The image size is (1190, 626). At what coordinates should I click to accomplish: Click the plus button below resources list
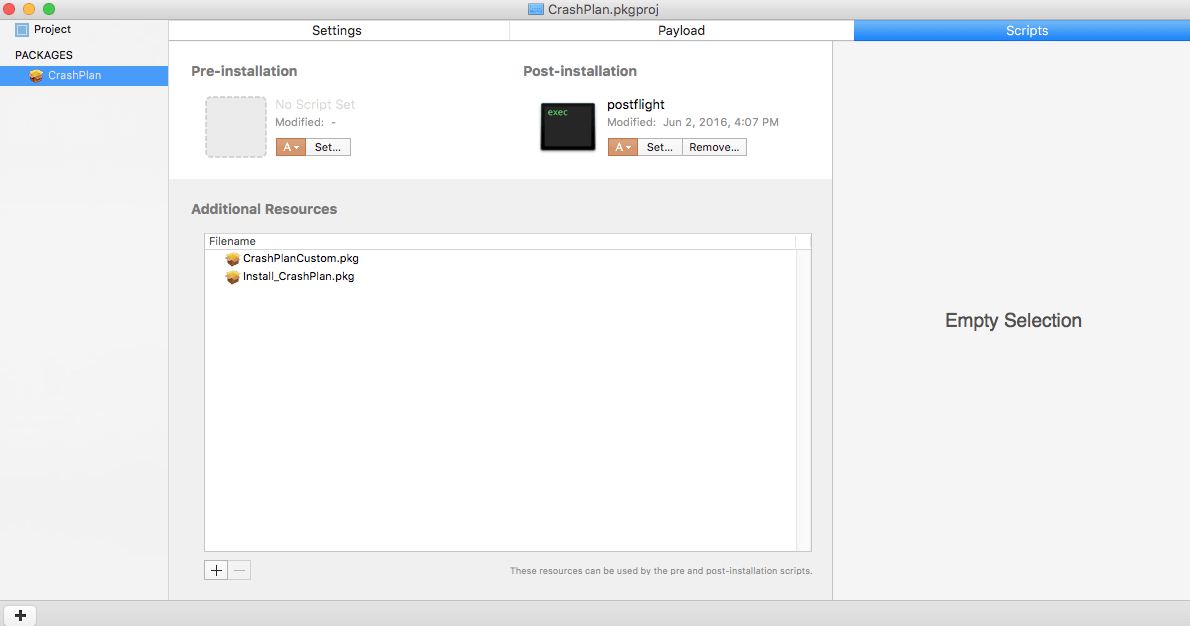[x=216, y=570]
